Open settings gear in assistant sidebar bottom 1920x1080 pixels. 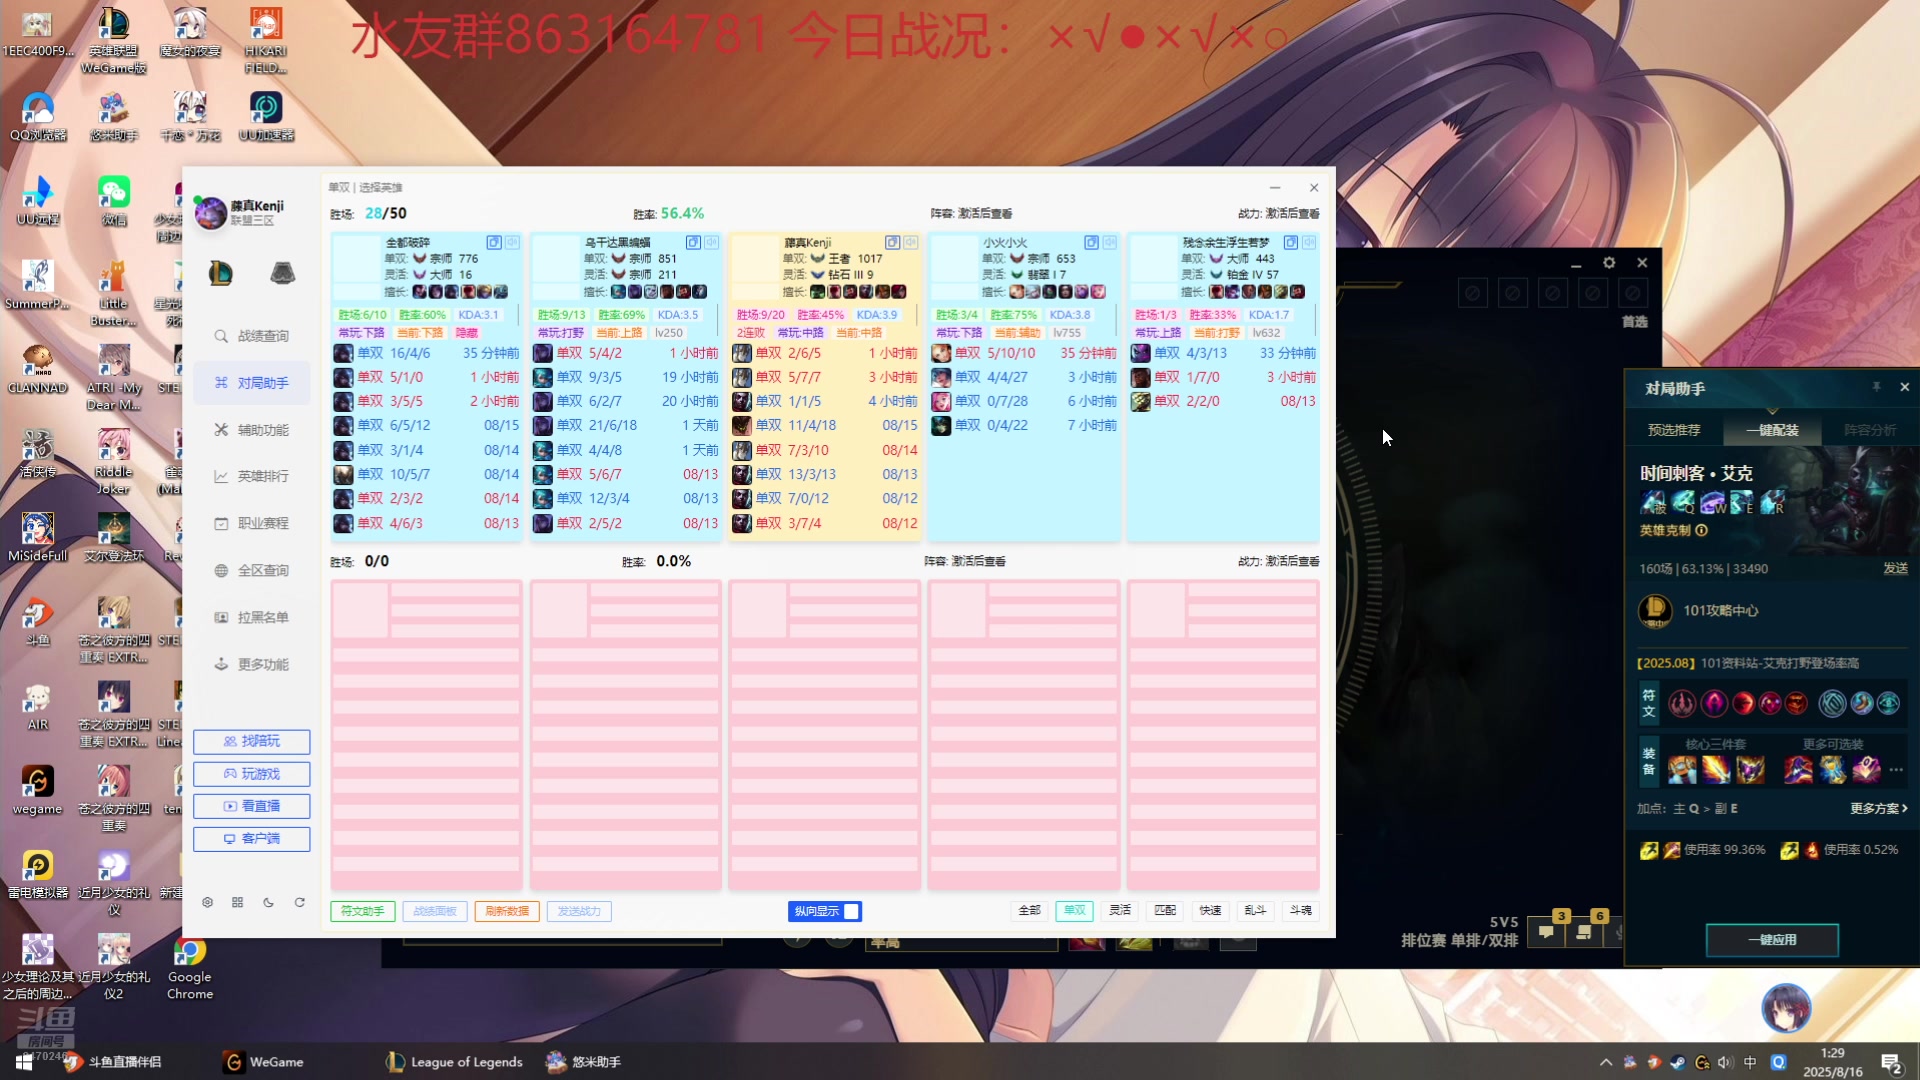(x=207, y=903)
